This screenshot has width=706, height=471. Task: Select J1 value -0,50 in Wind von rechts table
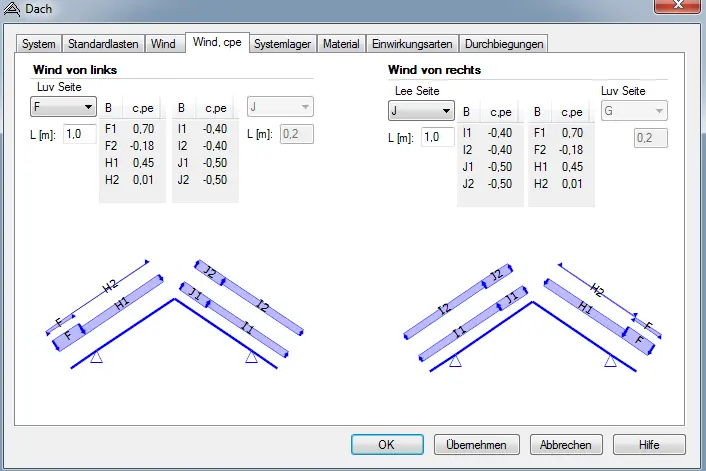click(x=500, y=167)
